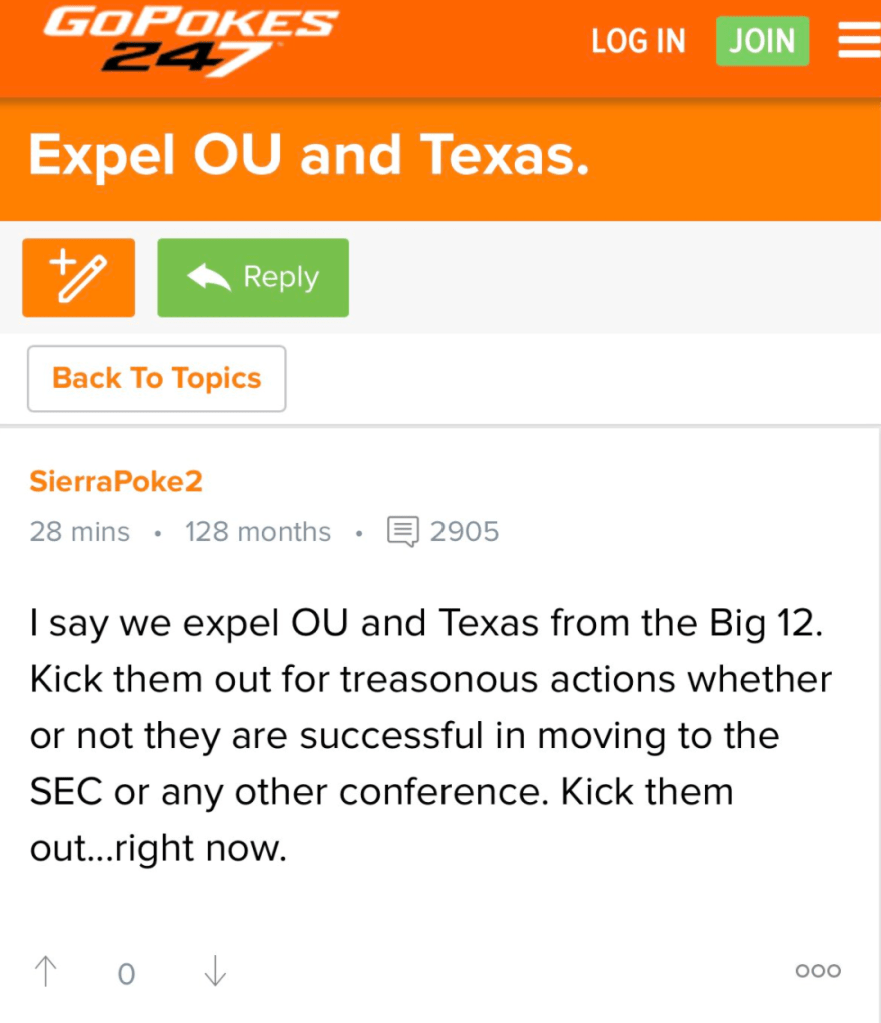Upvote SierraPoke2's post
This screenshot has height=1023, width=881.
[x=46, y=971]
